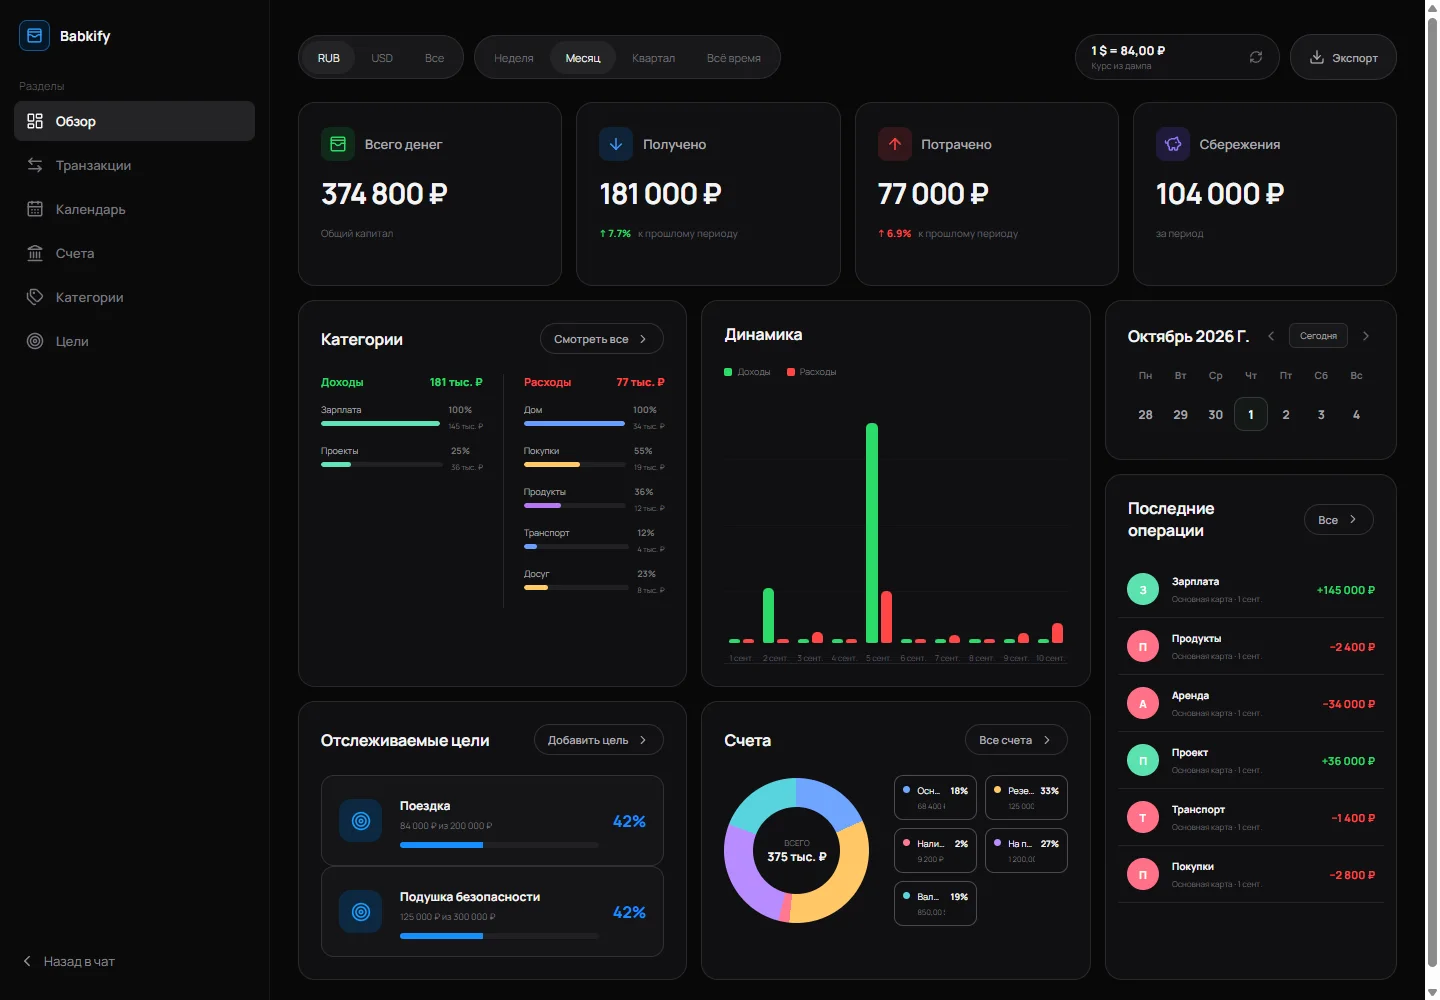This screenshot has width=1440, height=1000.
Task: Click Сегодня button in calendar
Action: tap(1318, 336)
